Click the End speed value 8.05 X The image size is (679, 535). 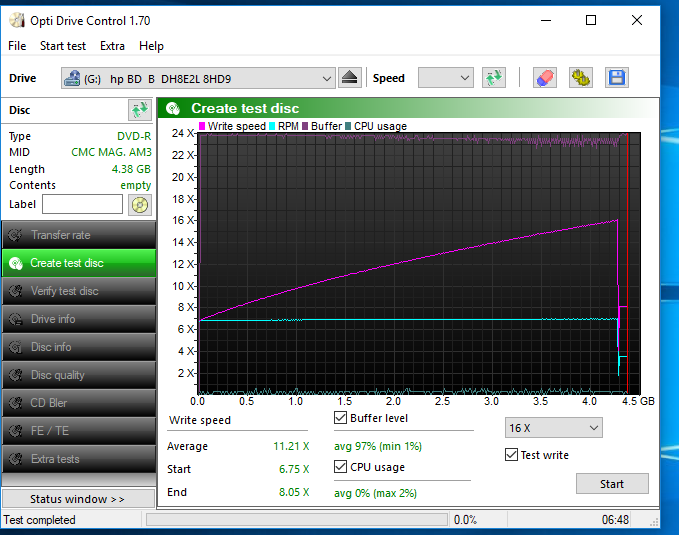[294, 492]
